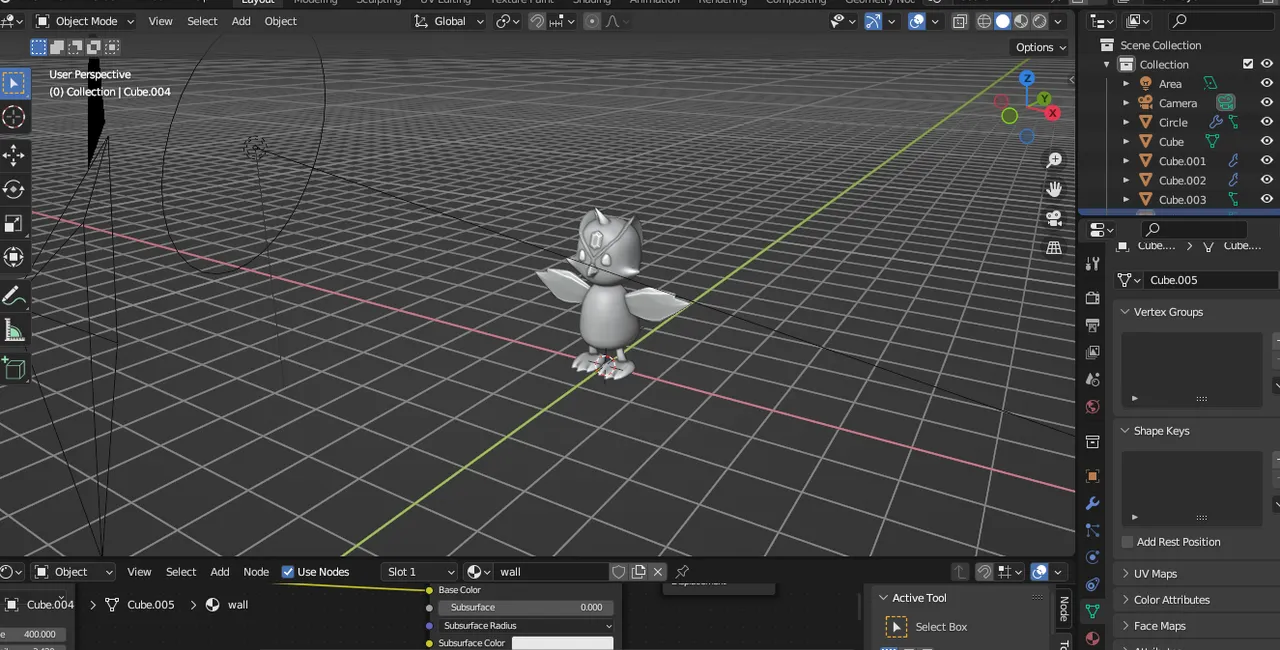1280x650 pixels.
Task: Toggle gizmo display in the viewport header
Action: 872,21
